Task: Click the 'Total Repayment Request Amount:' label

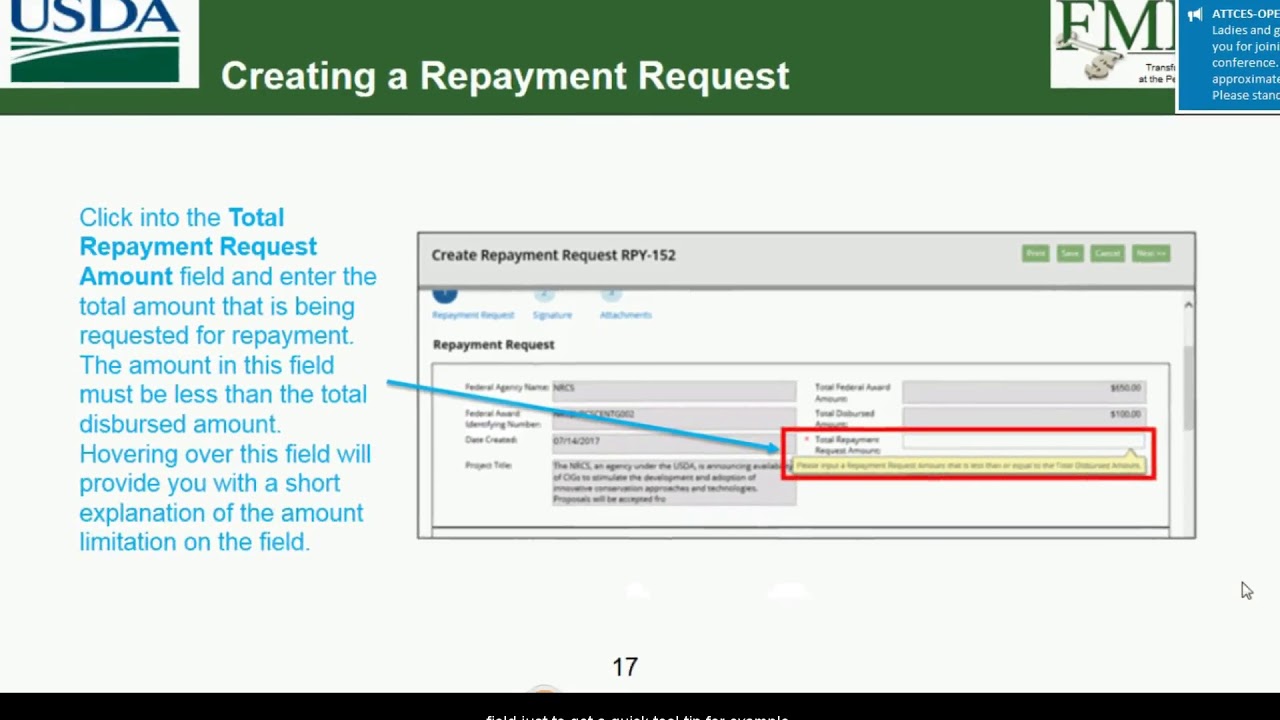Action: [847, 445]
